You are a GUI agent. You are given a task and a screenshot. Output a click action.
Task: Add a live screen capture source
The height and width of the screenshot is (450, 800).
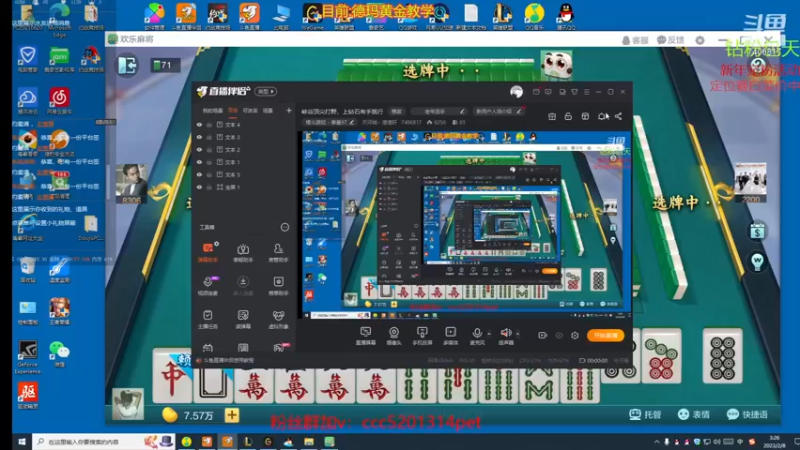365,336
